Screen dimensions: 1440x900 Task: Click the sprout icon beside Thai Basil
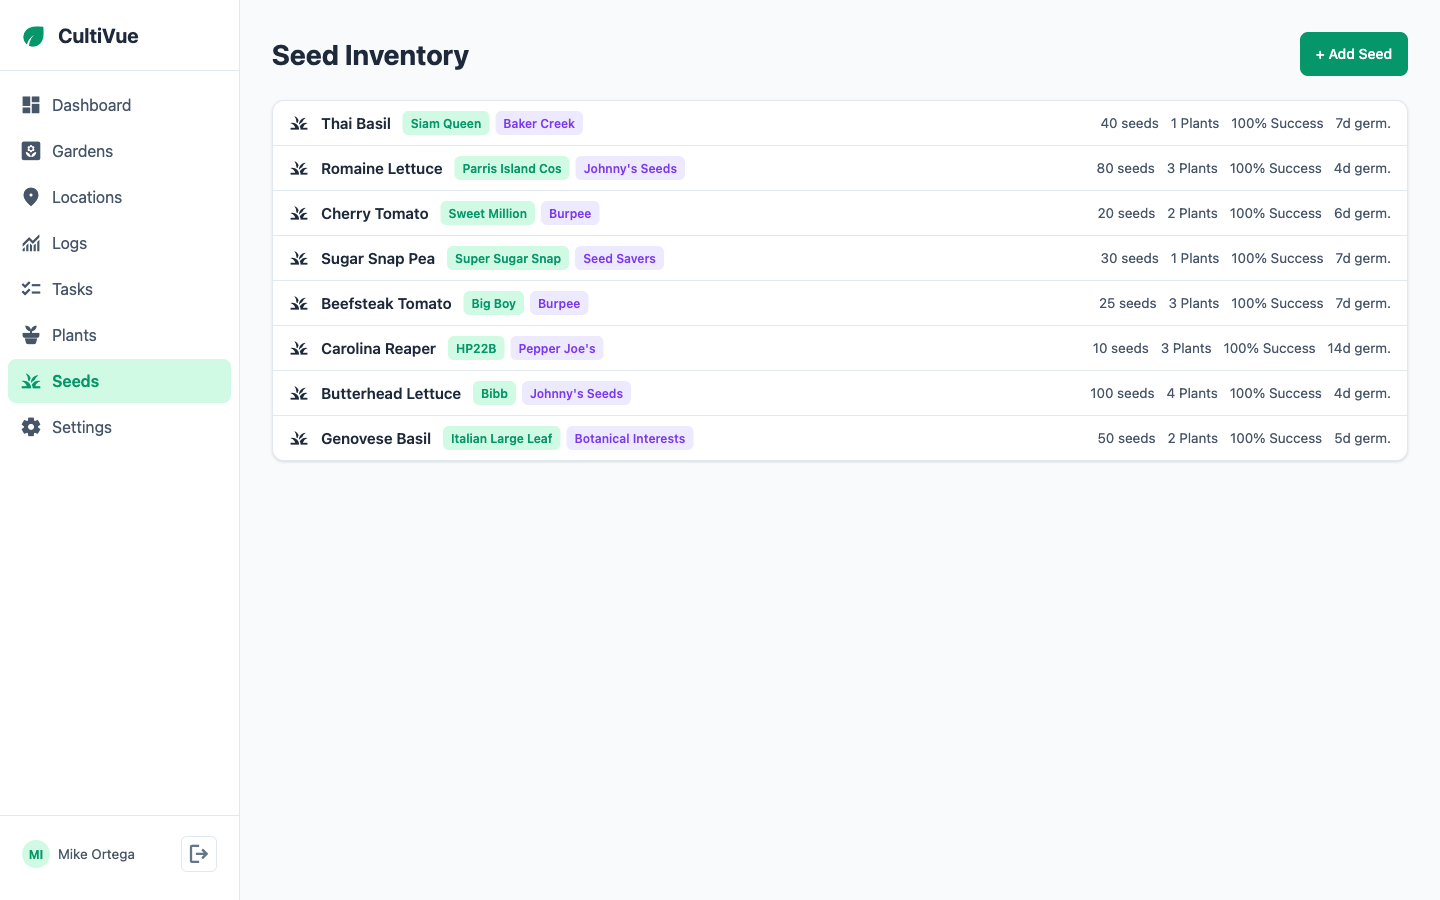[x=298, y=123]
